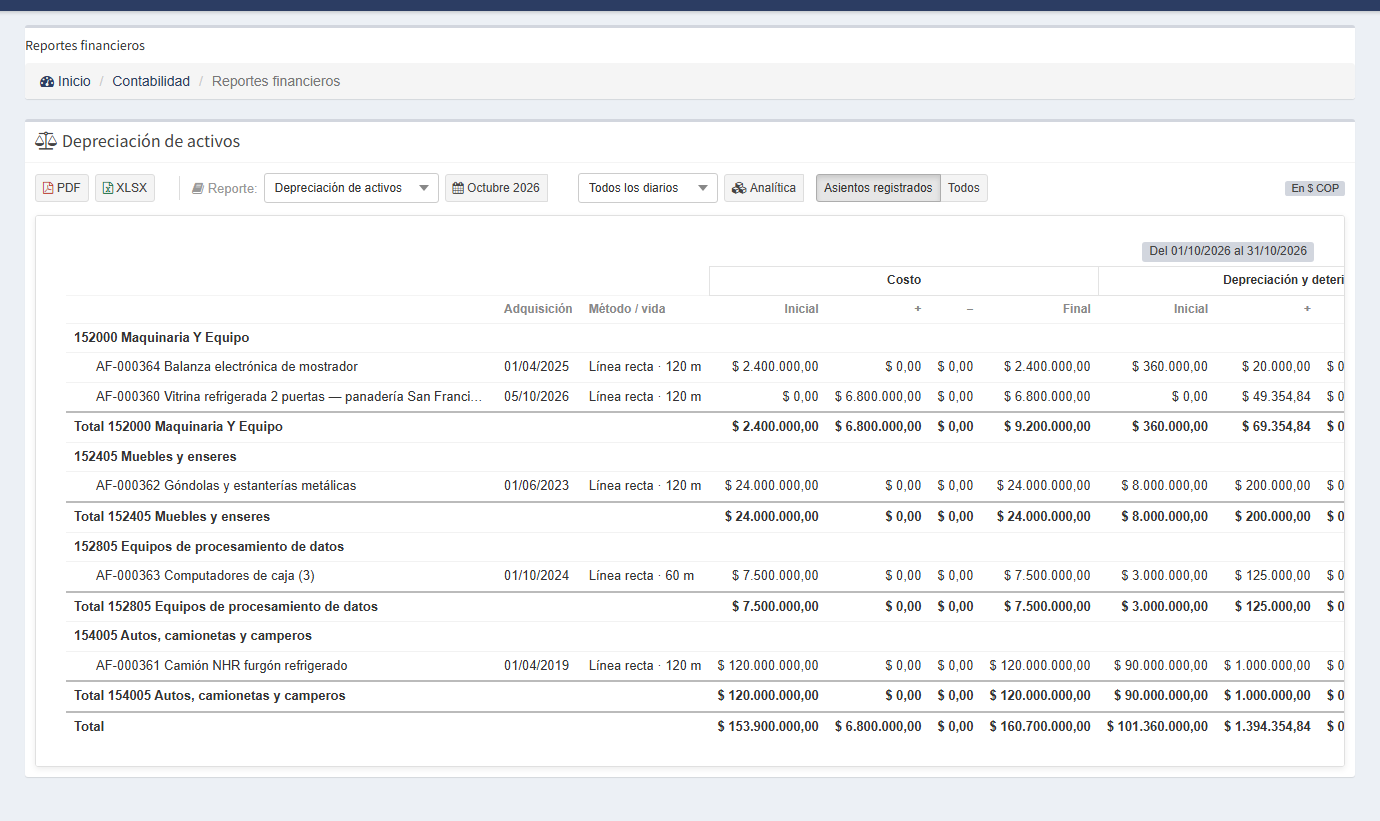The width and height of the screenshot is (1380, 821).
Task: Click the date range Del 01/10/2026 al 31/10/2026
Action: pyautogui.click(x=1228, y=252)
